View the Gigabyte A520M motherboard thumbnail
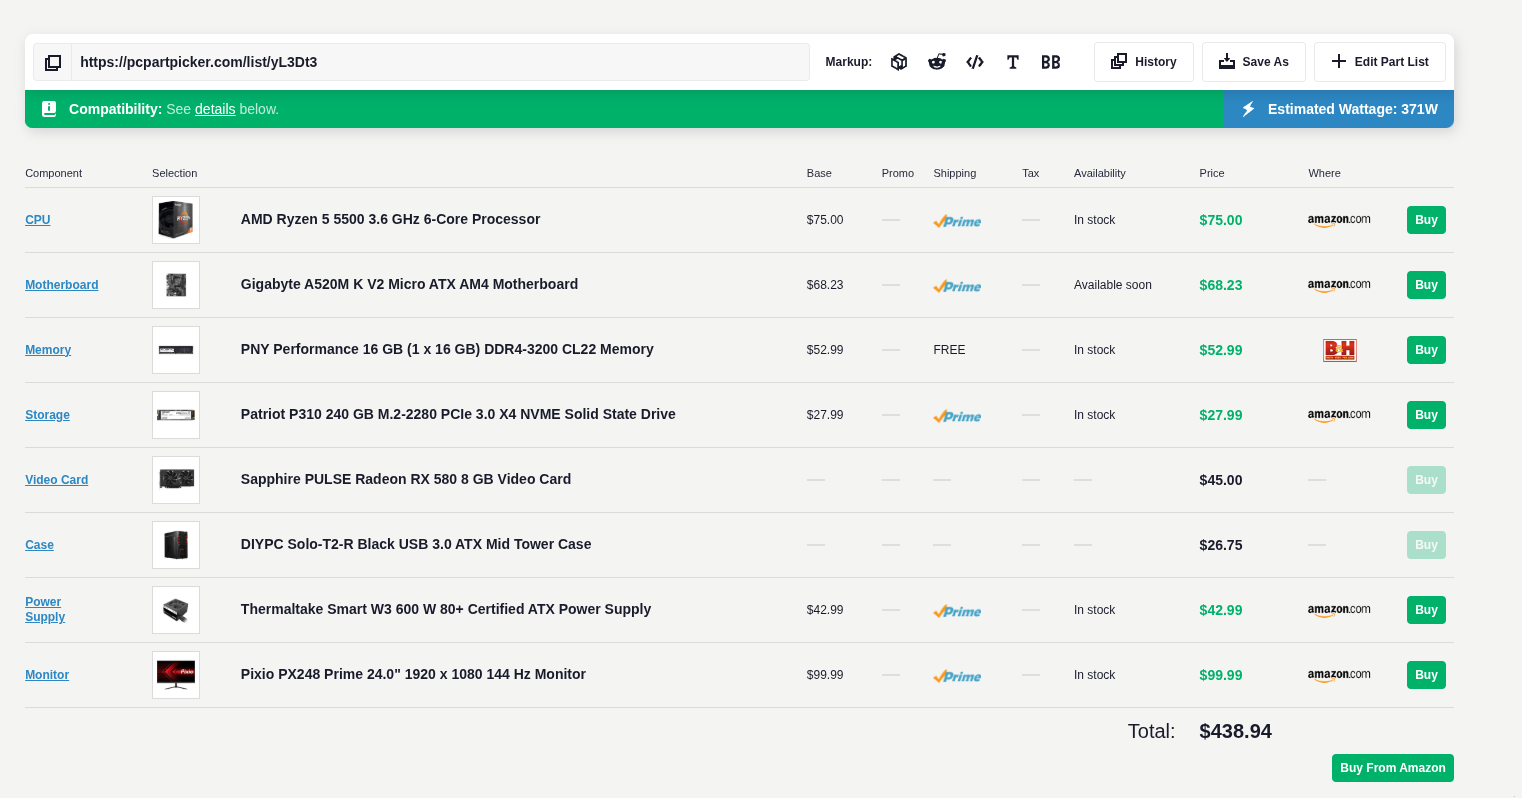This screenshot has width=1522, height=798. [x=176, y=285]
